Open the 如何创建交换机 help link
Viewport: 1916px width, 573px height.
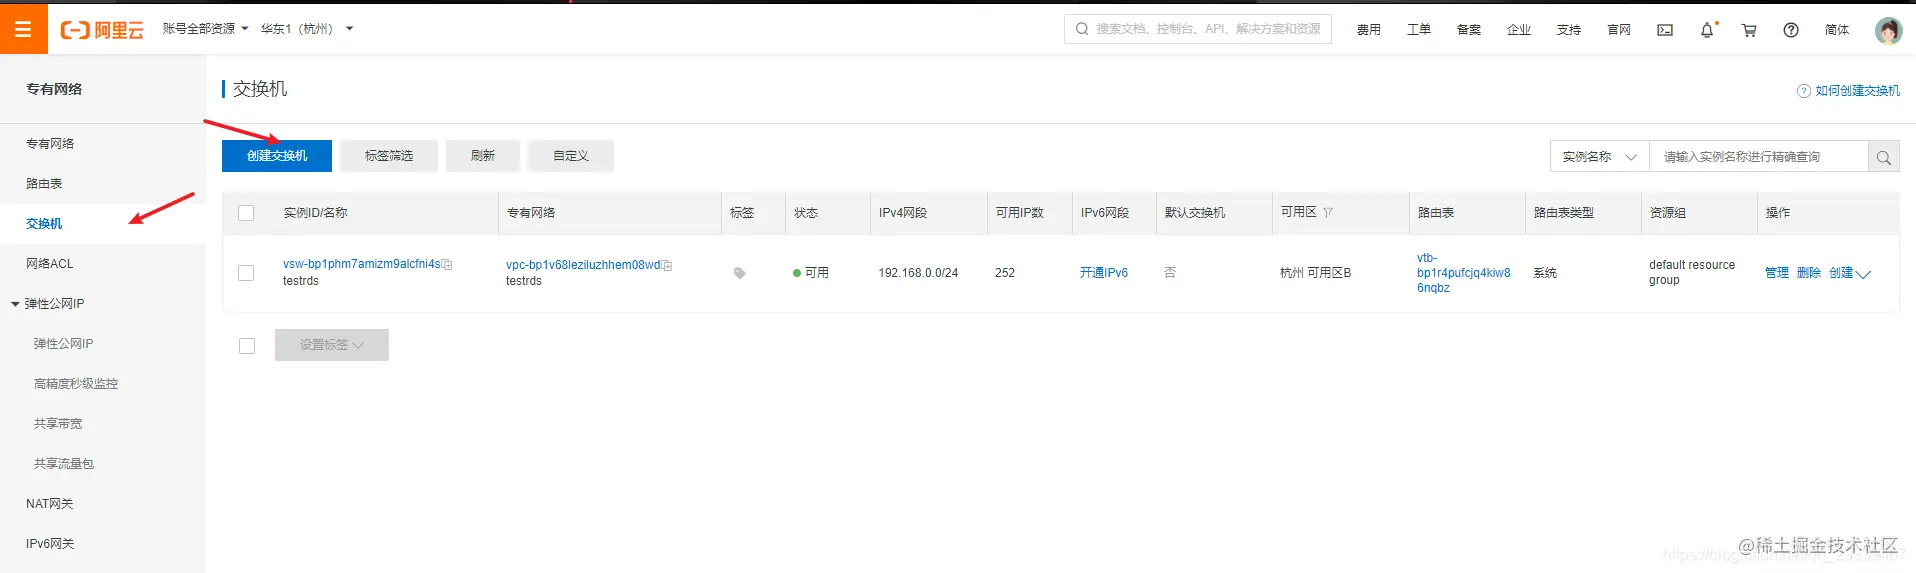click(x=1857, y=91)
